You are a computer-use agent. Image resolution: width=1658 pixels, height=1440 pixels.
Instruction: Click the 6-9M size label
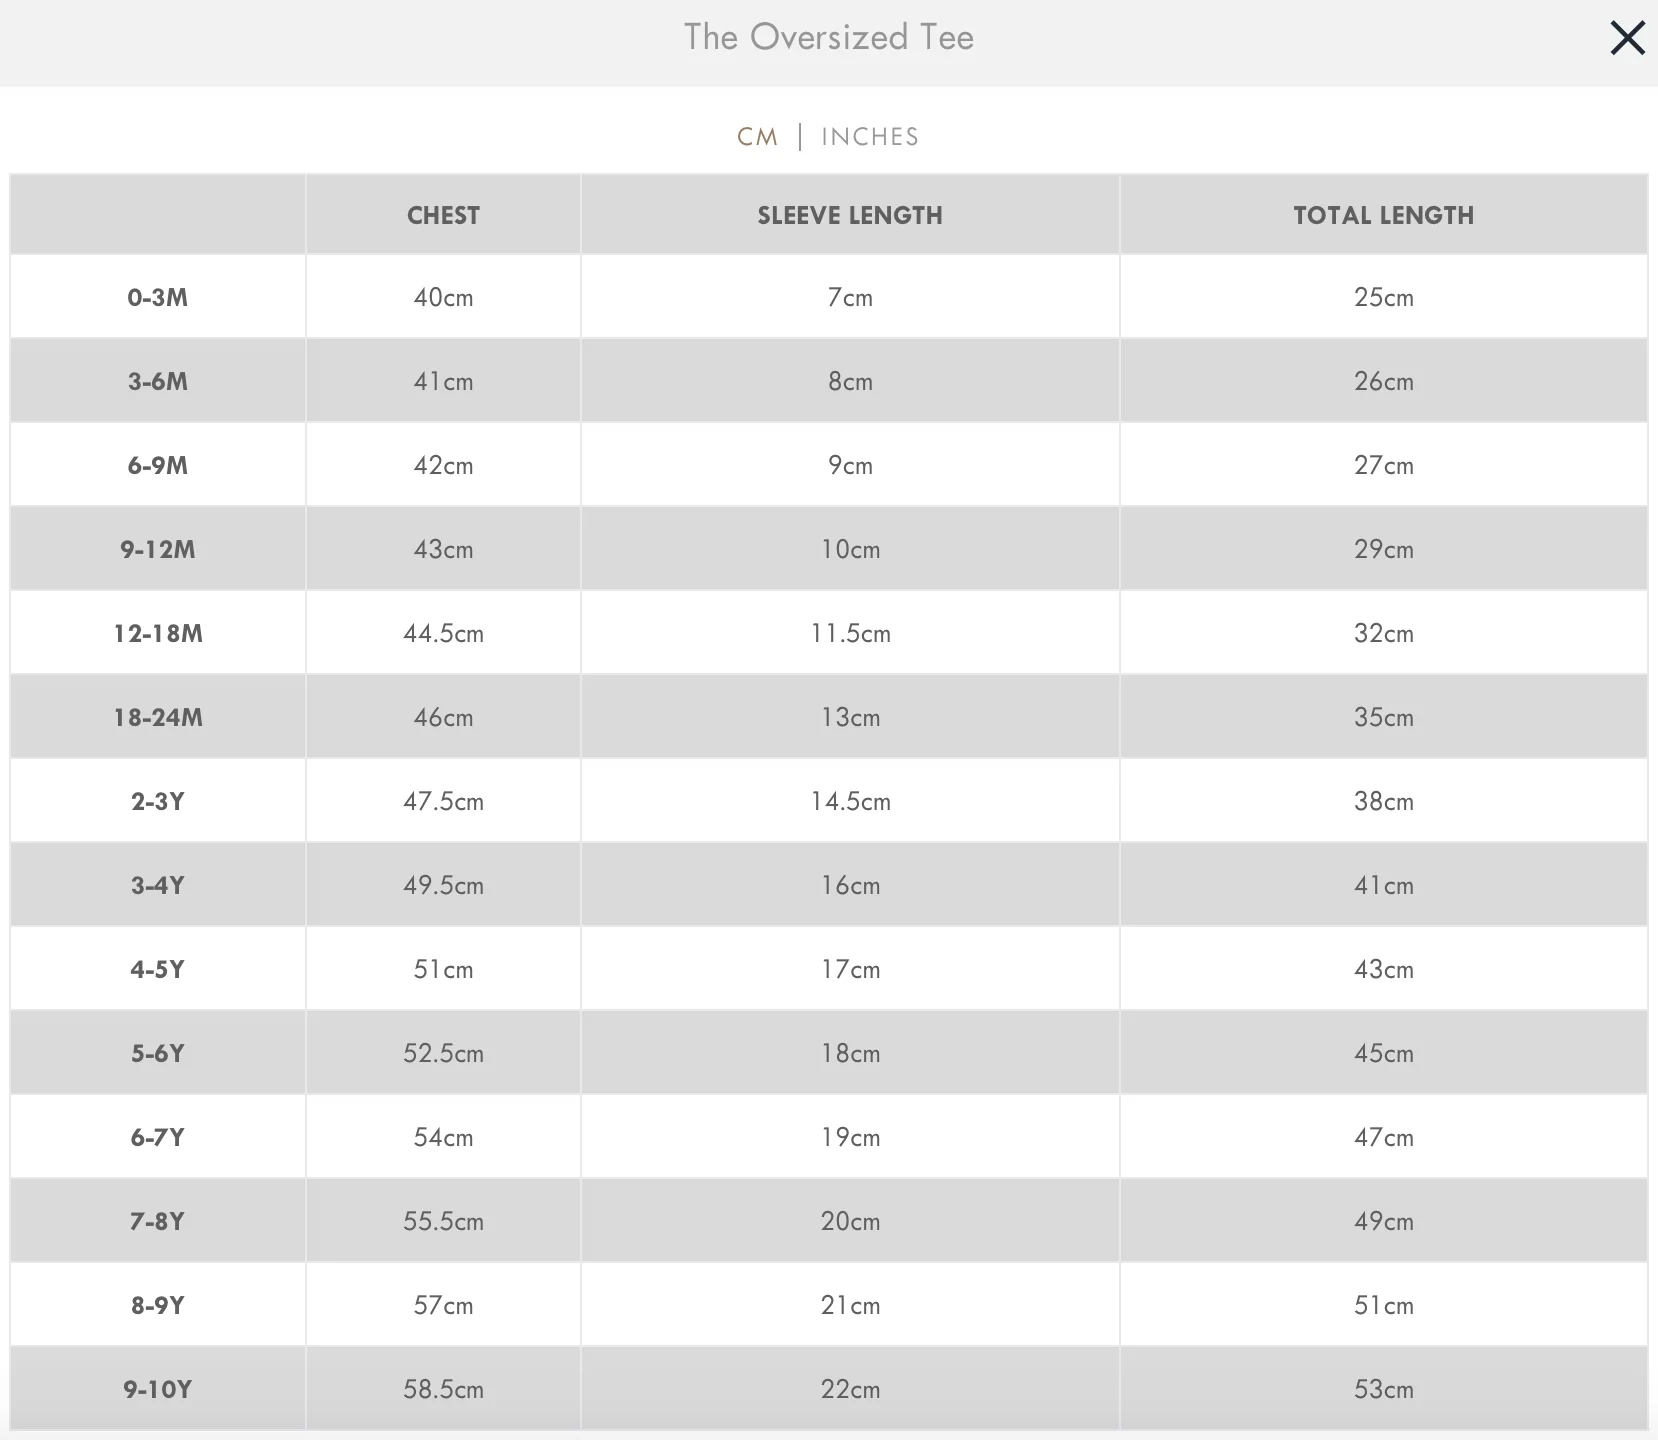158,466
